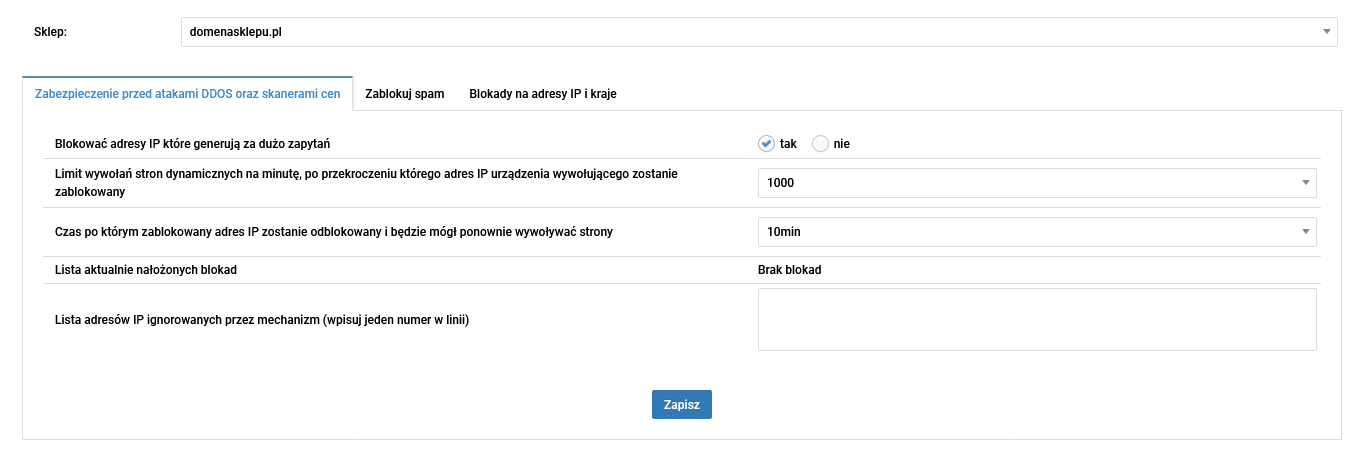The height and width of the screenshot is (455, 1367).
Task: Click the "Czas po którym zablokowany adres" label
Action: point(333,232)
